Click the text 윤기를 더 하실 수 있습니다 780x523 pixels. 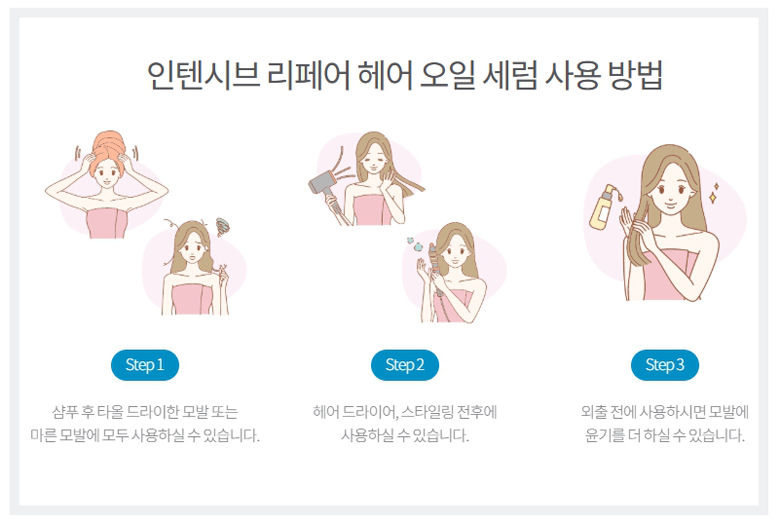pyautogui.click(x=665, y=435)
